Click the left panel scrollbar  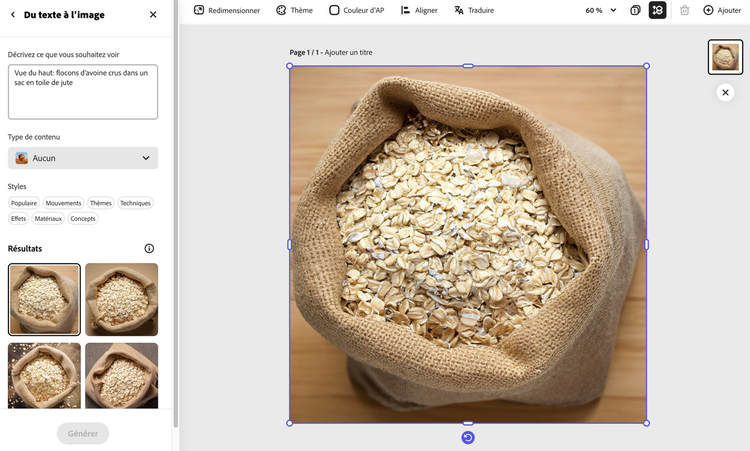click(x=176, y=215)
